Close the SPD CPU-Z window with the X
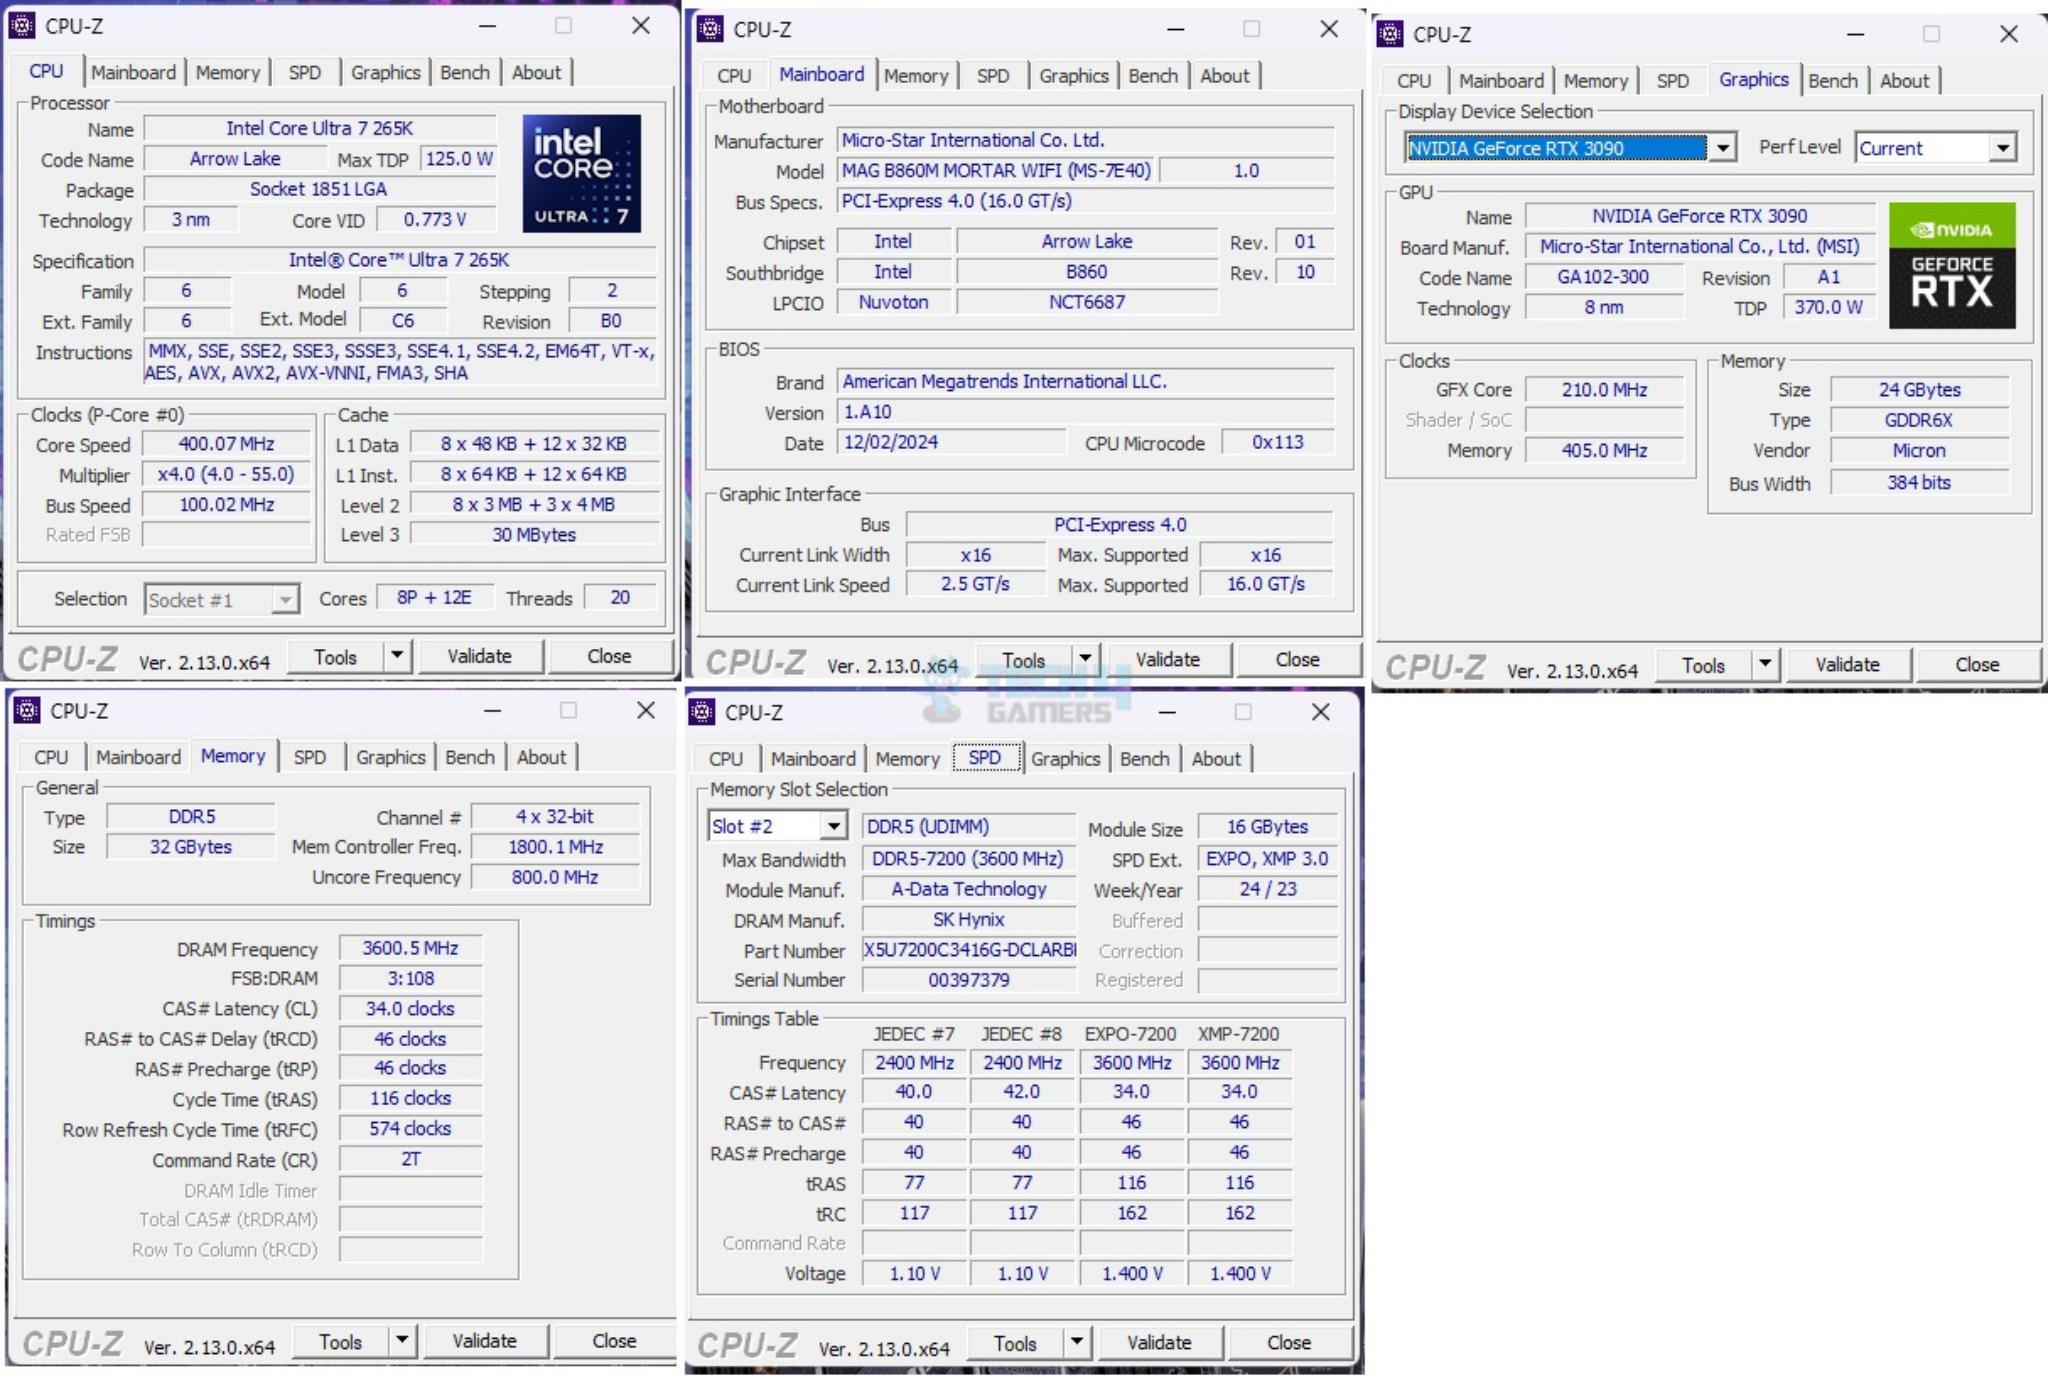This screenshot has height=1378, width=2048. [1320, 712]
